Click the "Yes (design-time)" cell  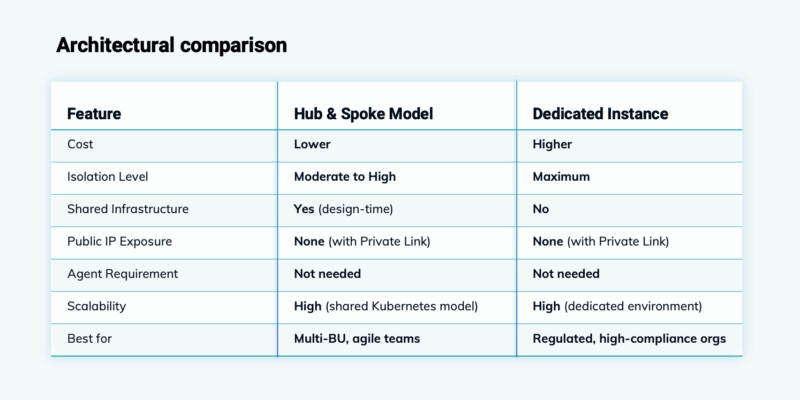point(346,209)
